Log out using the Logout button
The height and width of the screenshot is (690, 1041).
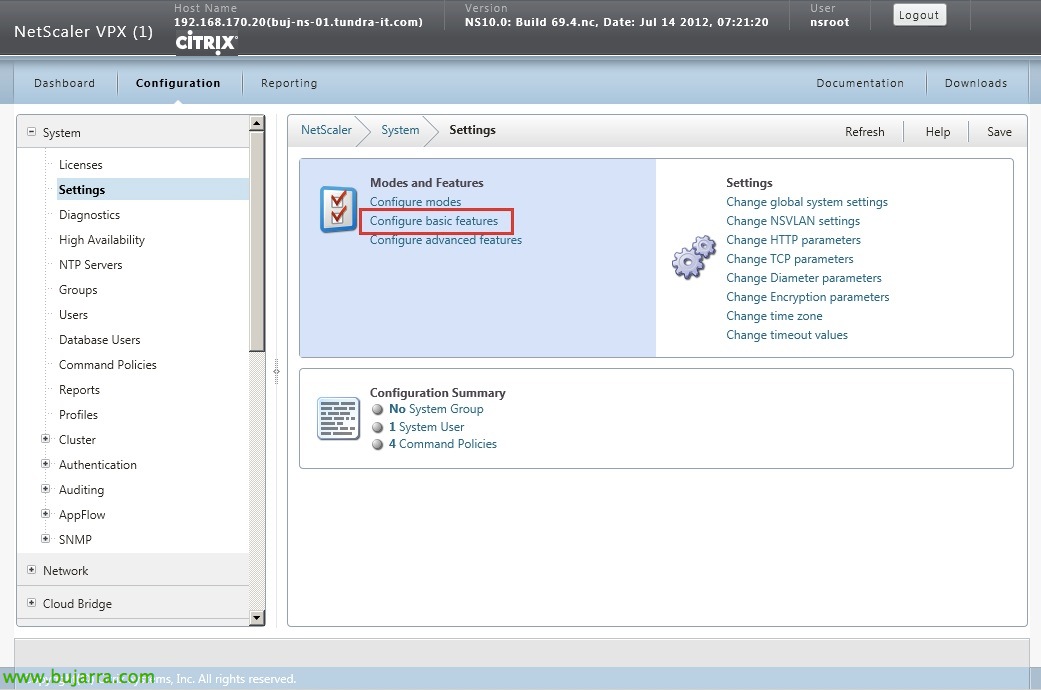(919, 15)
